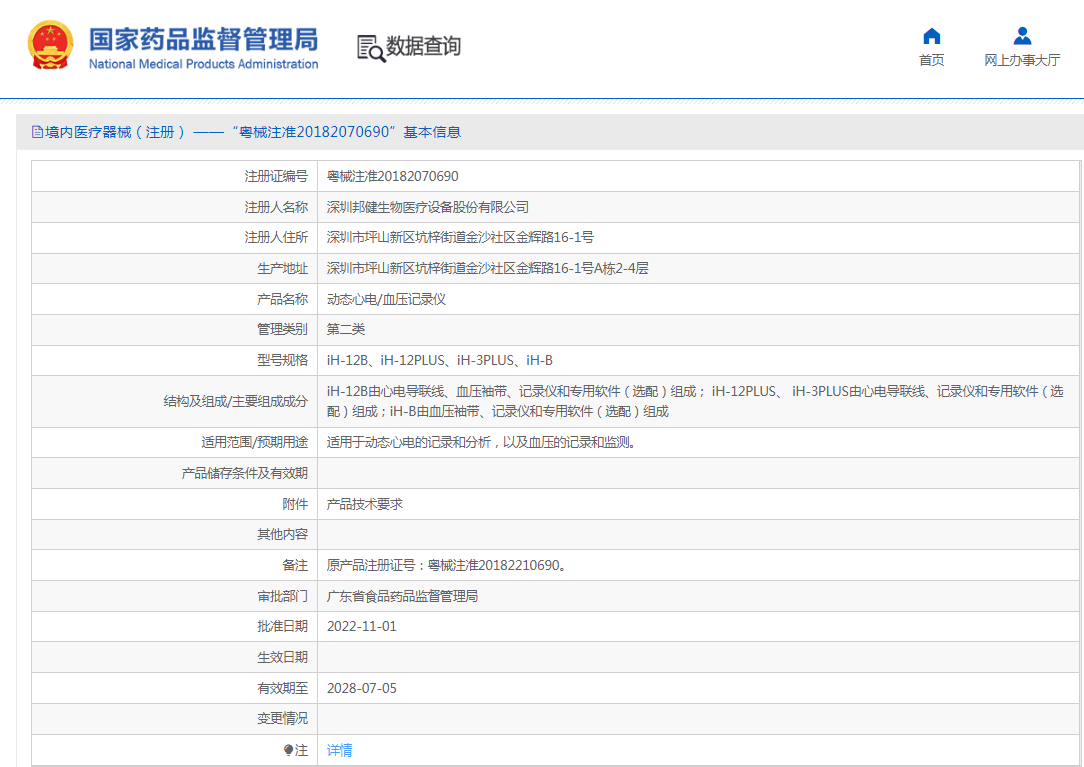Click the 数据查询 magnifier document icon
The height and width of the screenshot is (767, 1084).
click(x=369, y=46)
